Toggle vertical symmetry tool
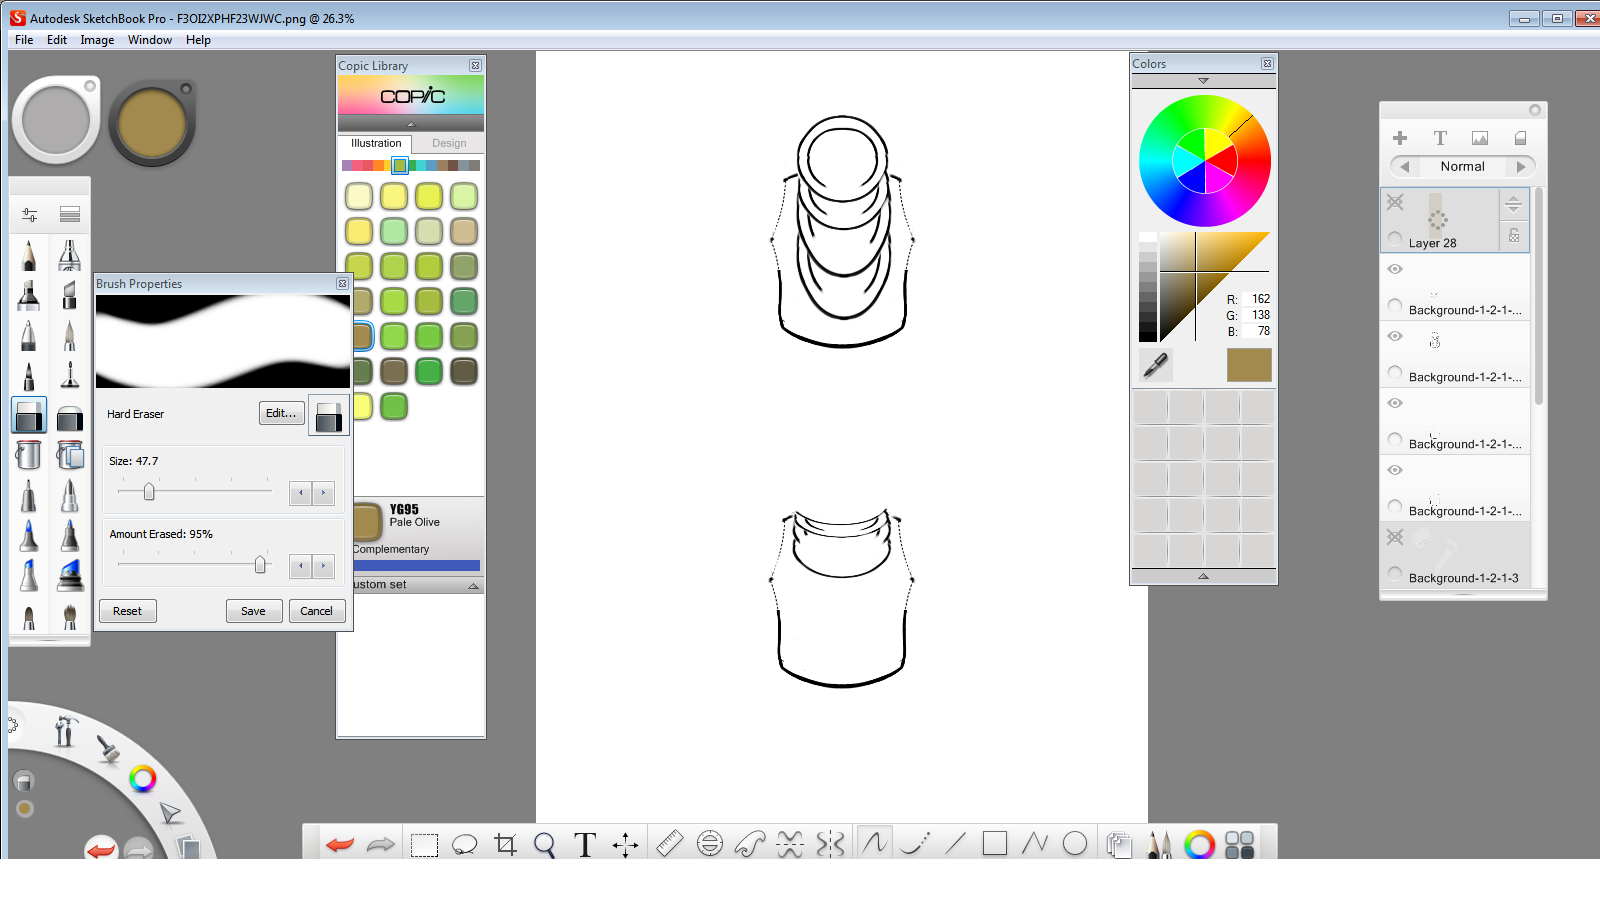The height and width of the screenshot is (900, 1600). coord(830,844)
